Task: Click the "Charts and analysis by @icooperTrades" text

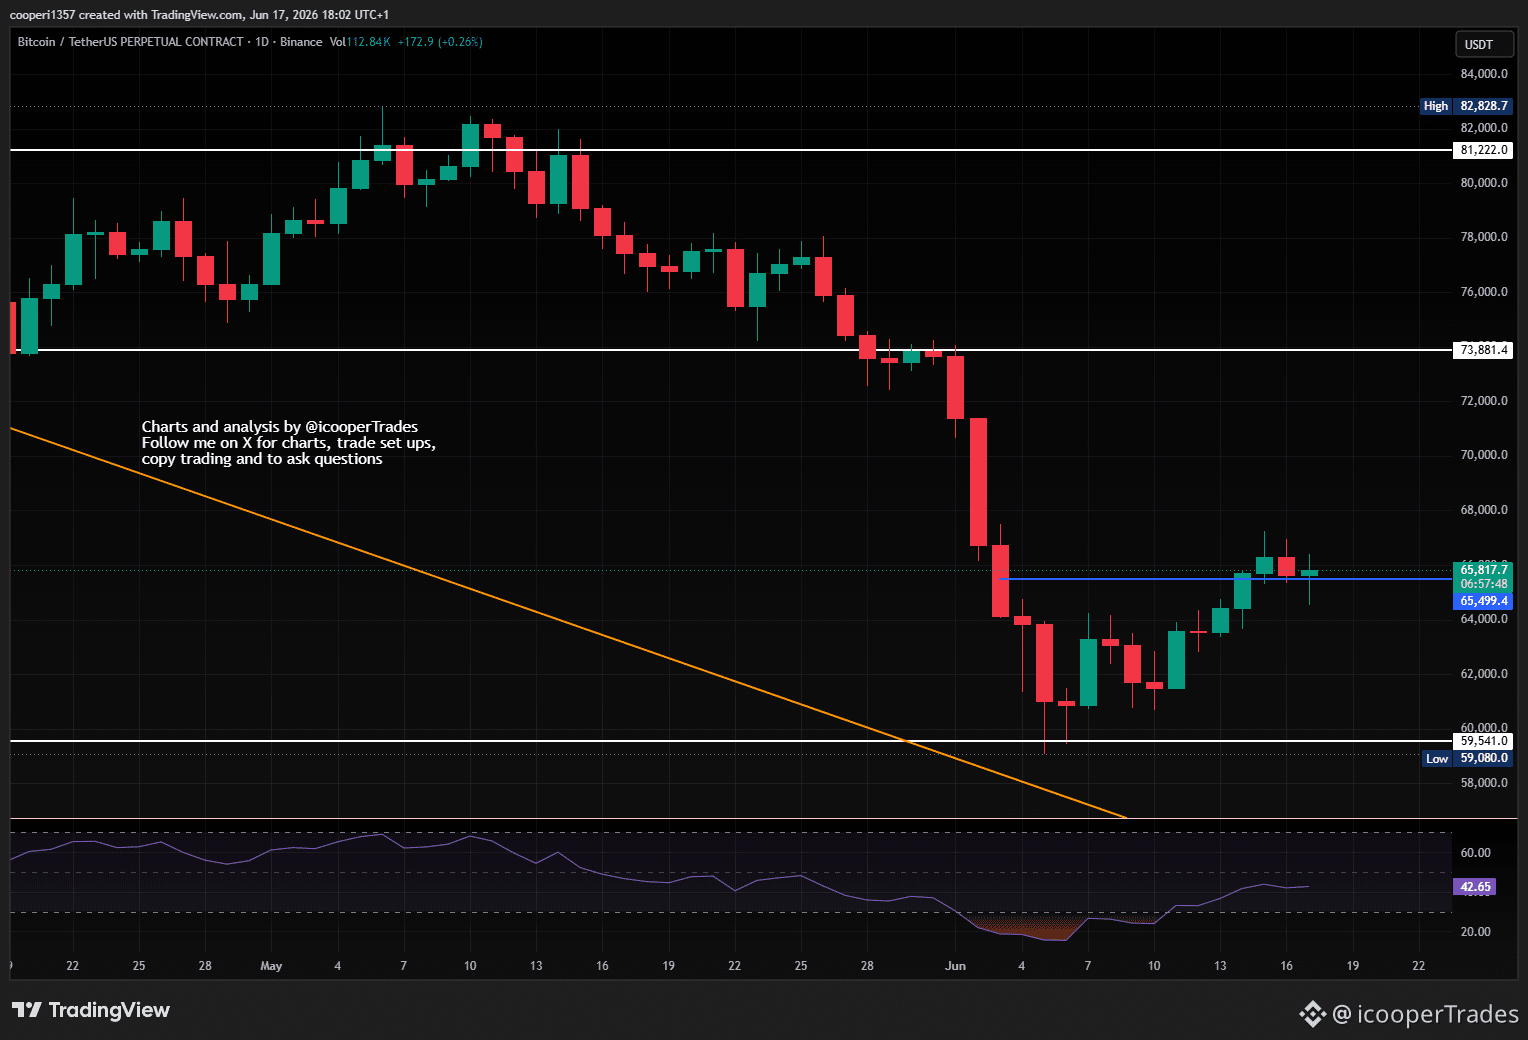Action: coord(280,427)
